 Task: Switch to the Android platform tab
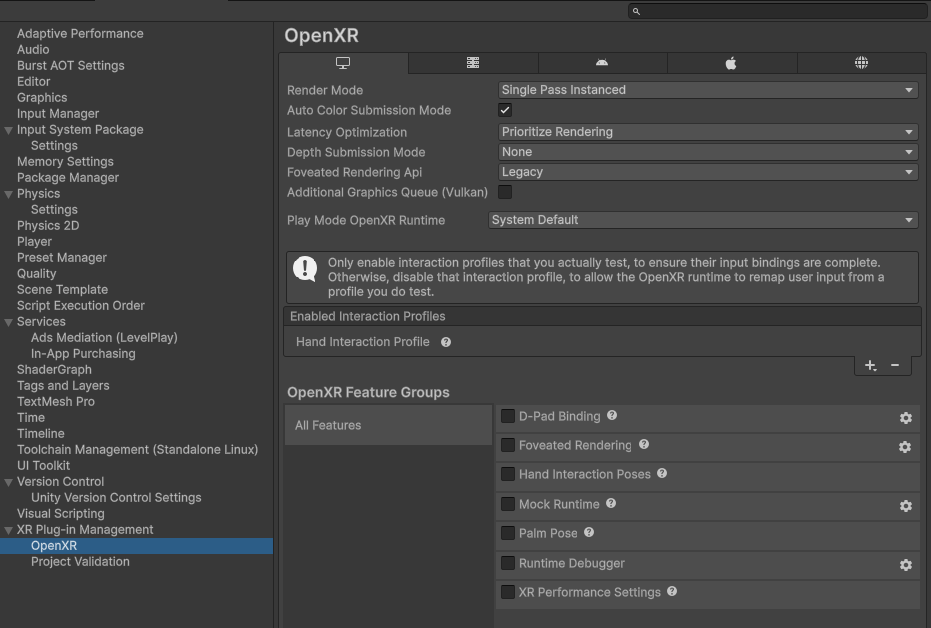pos(602,63)
